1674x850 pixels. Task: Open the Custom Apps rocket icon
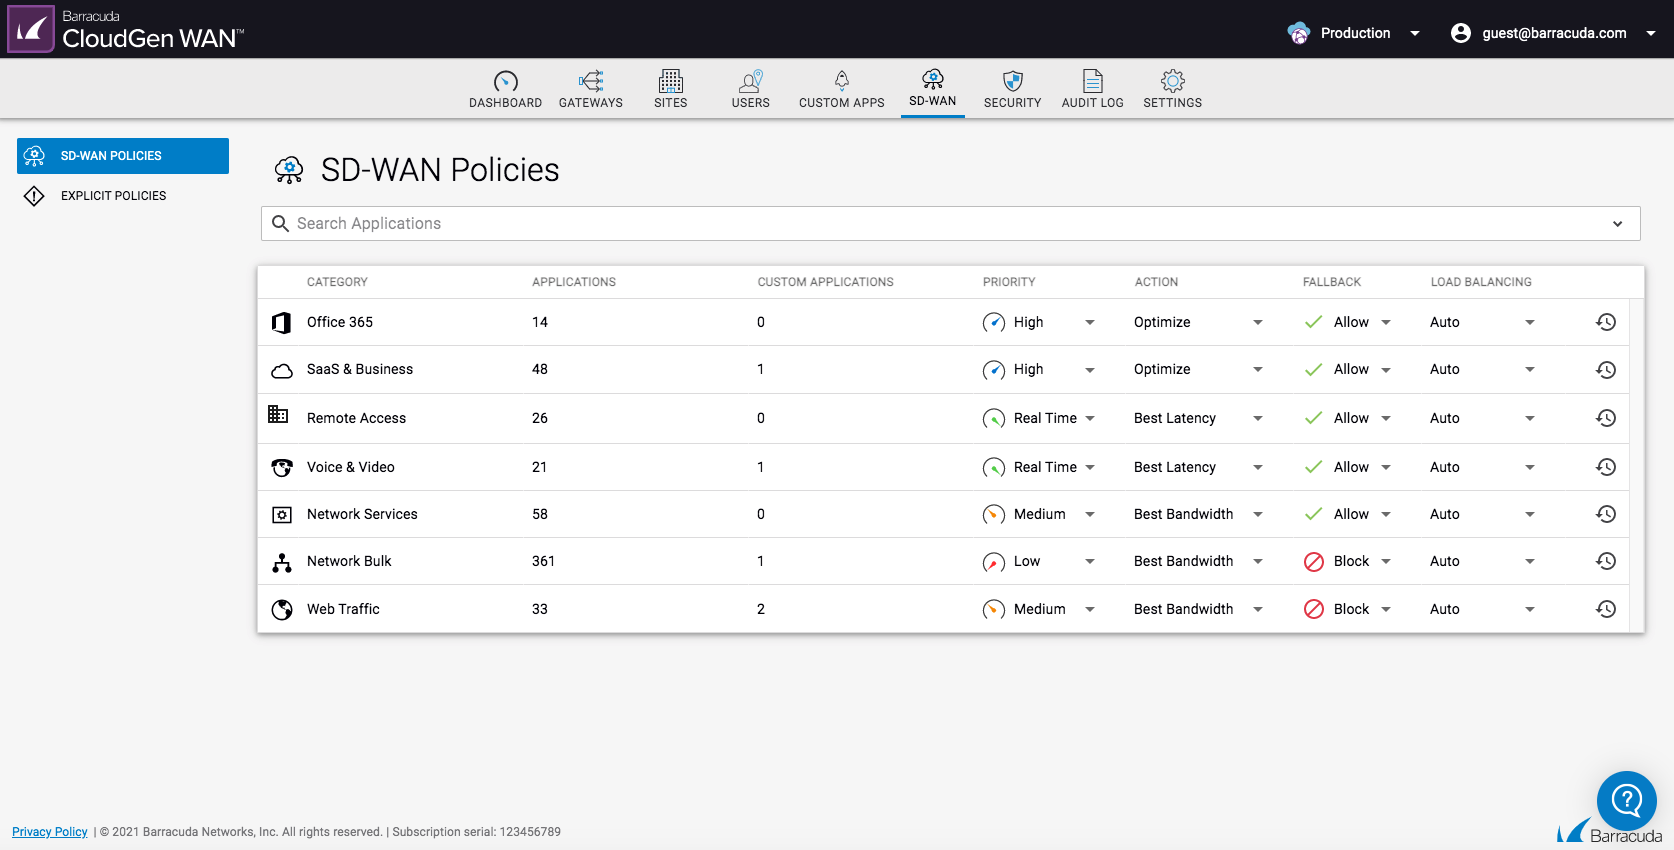[x=842, y=81]
